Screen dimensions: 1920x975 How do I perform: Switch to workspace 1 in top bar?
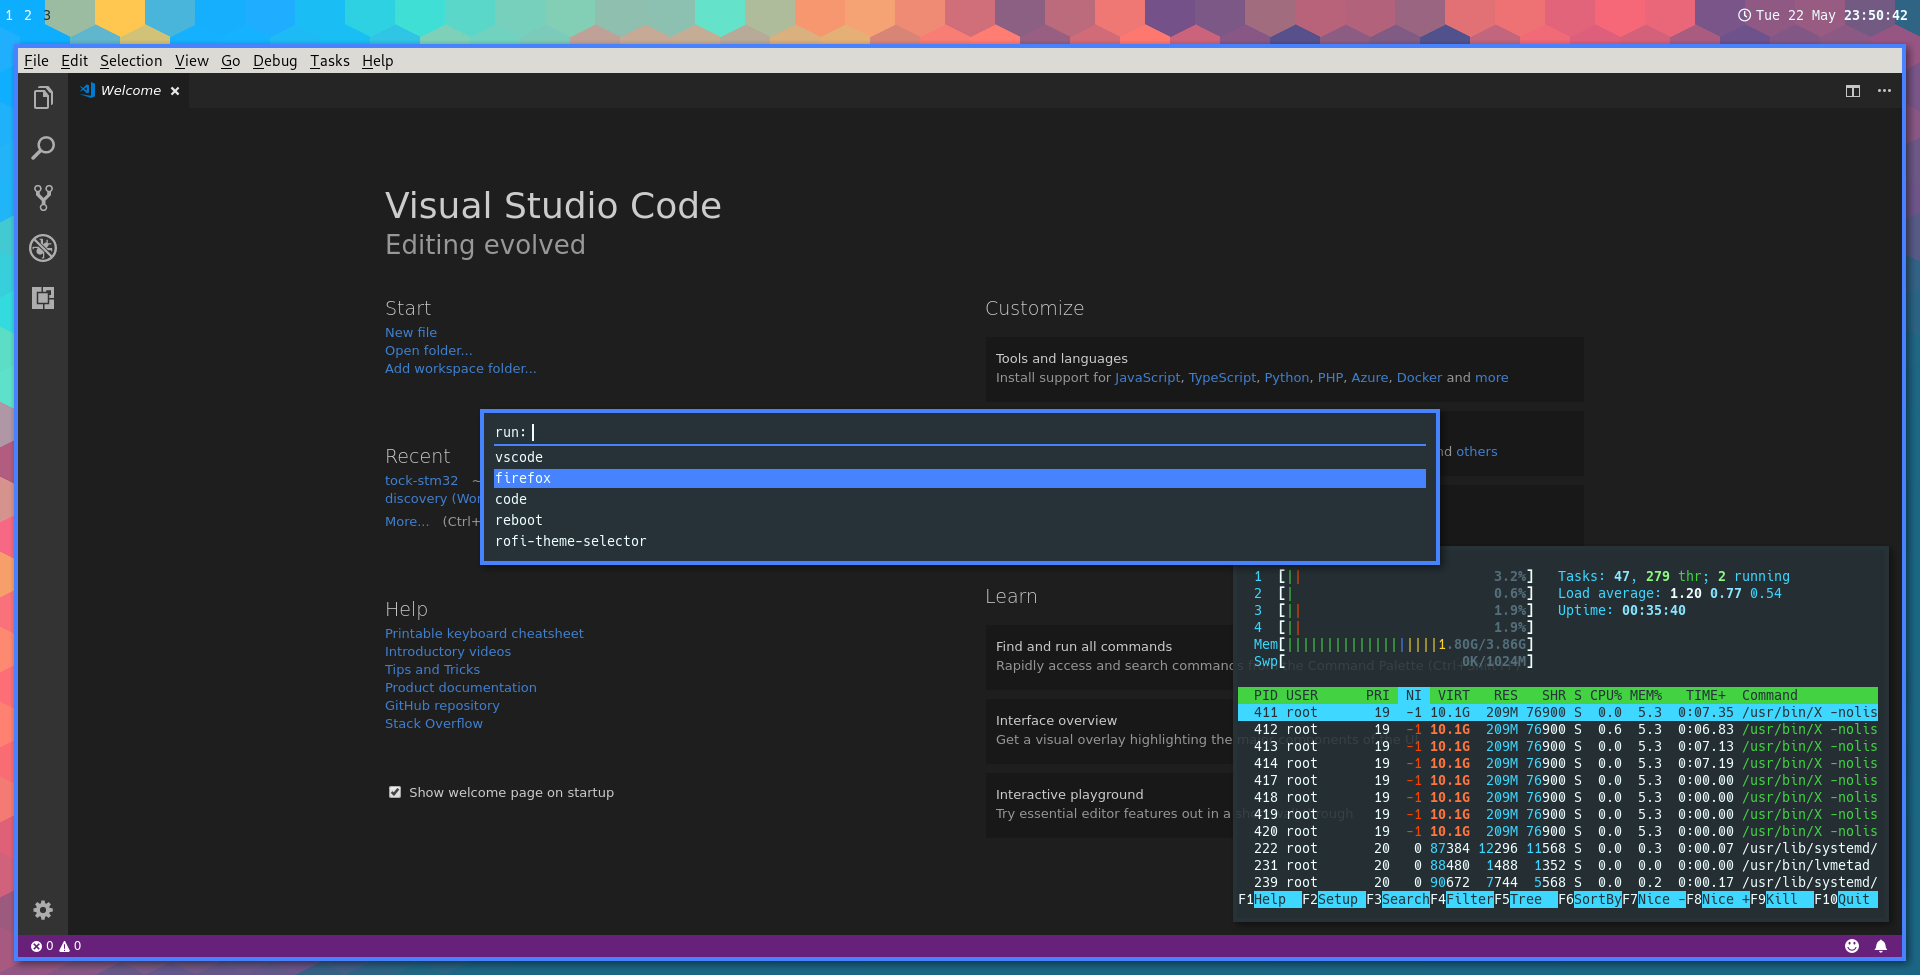click(x=9, y=15)
